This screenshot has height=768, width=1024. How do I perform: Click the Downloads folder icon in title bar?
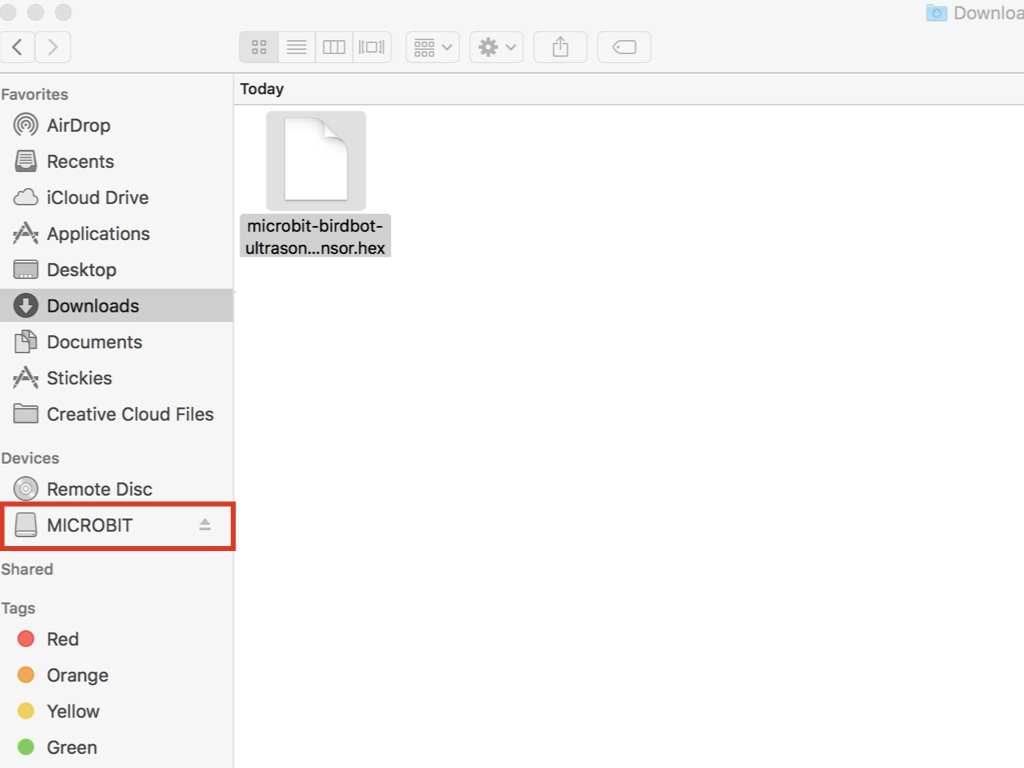936,13
